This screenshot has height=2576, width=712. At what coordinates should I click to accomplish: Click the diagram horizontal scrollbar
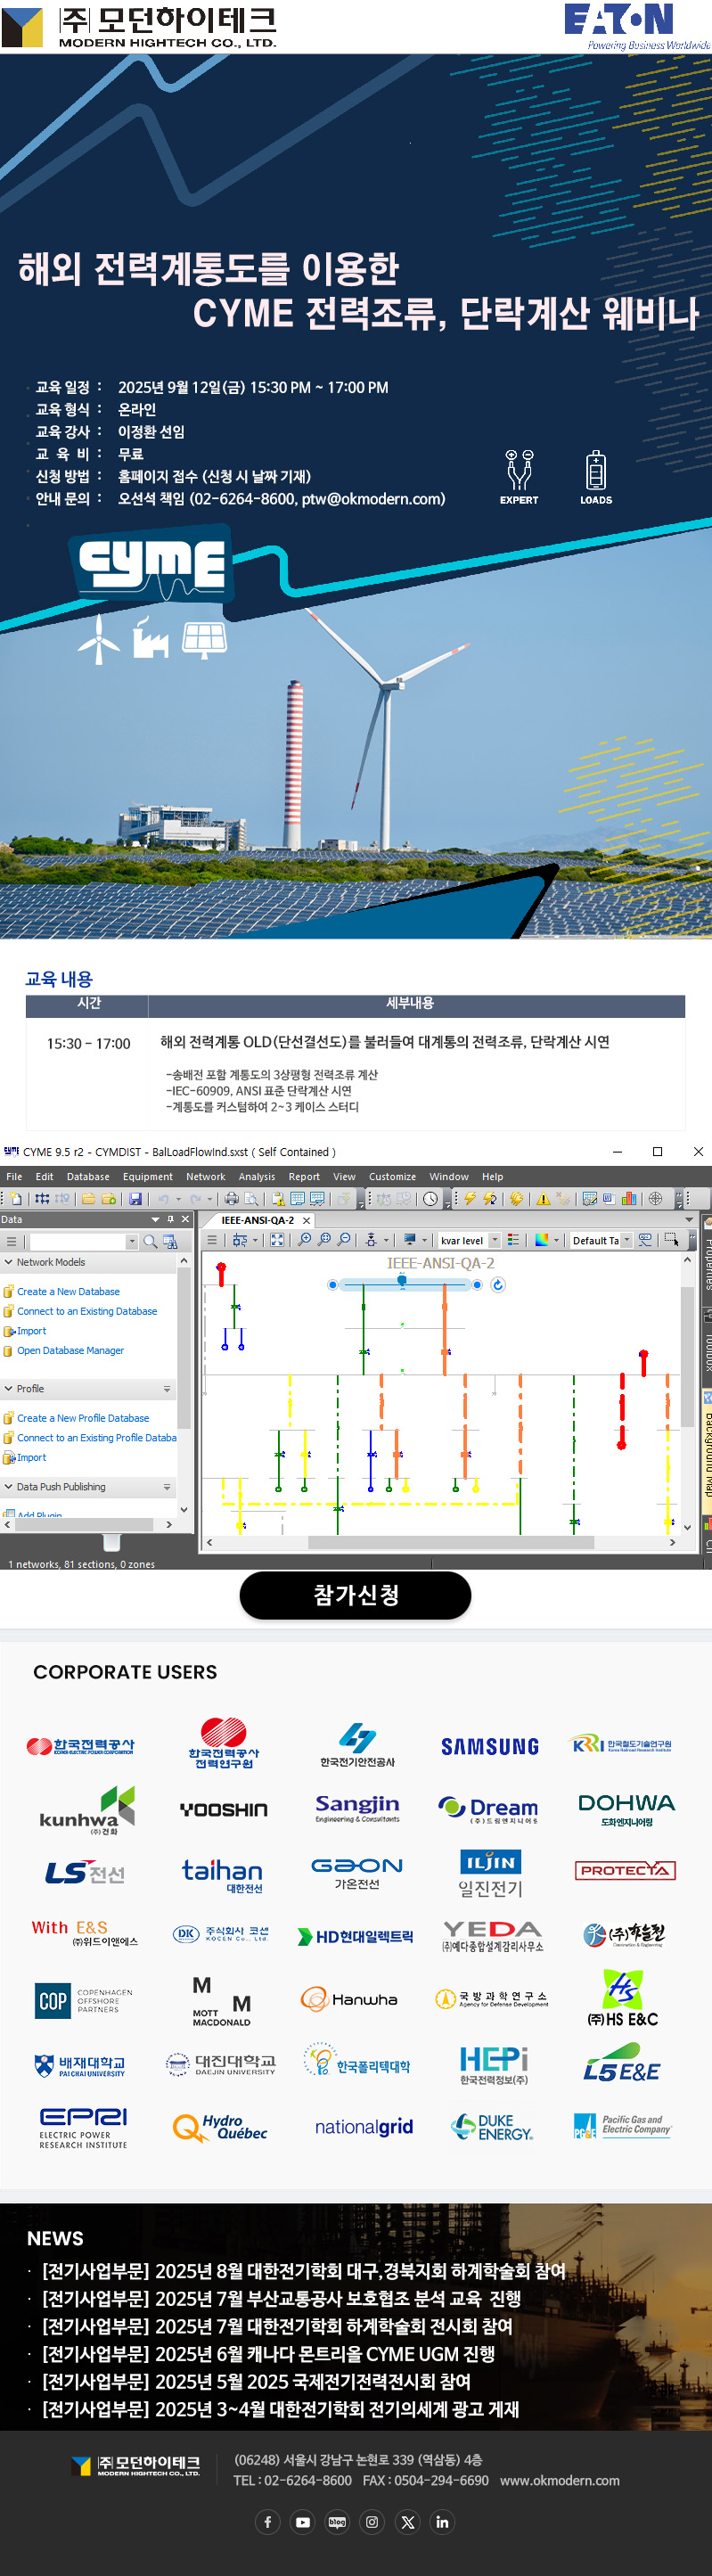click(x=450, y=1542)
